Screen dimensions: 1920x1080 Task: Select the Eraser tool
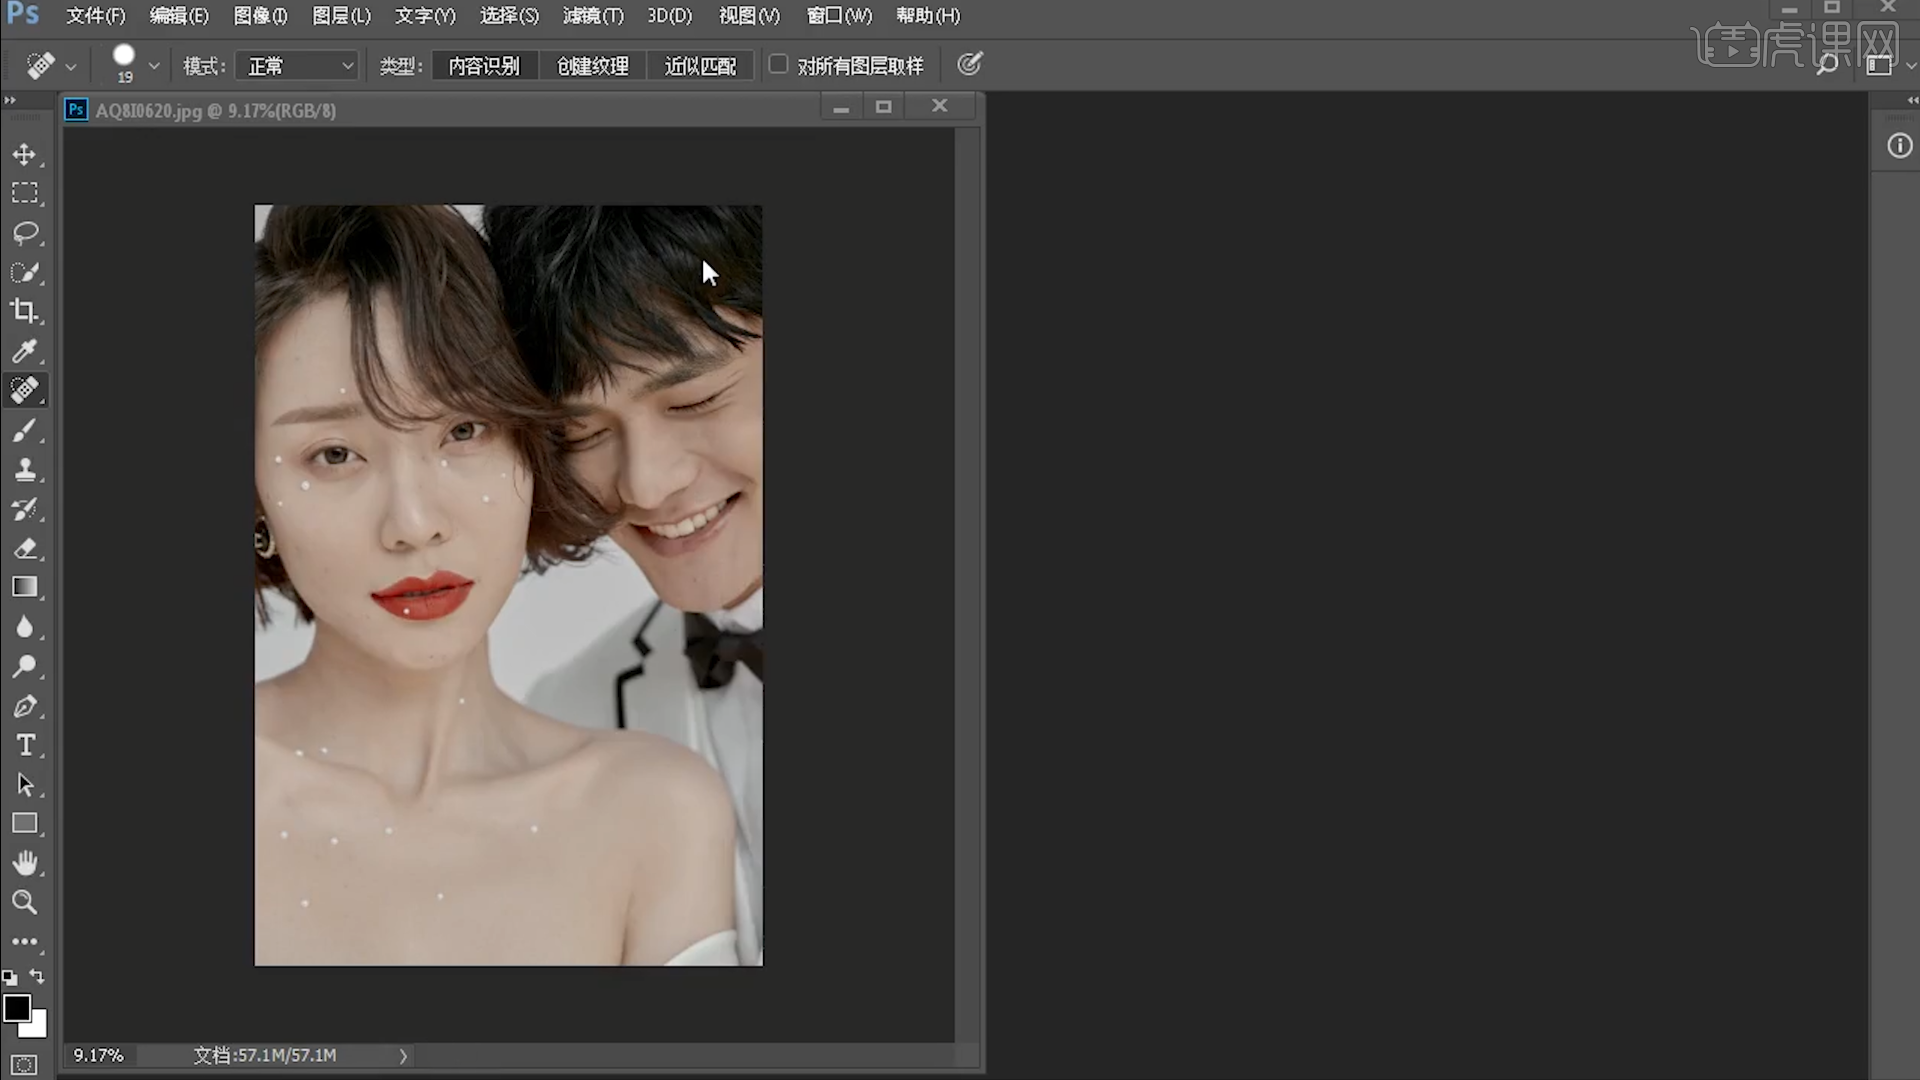coord(24,548)
